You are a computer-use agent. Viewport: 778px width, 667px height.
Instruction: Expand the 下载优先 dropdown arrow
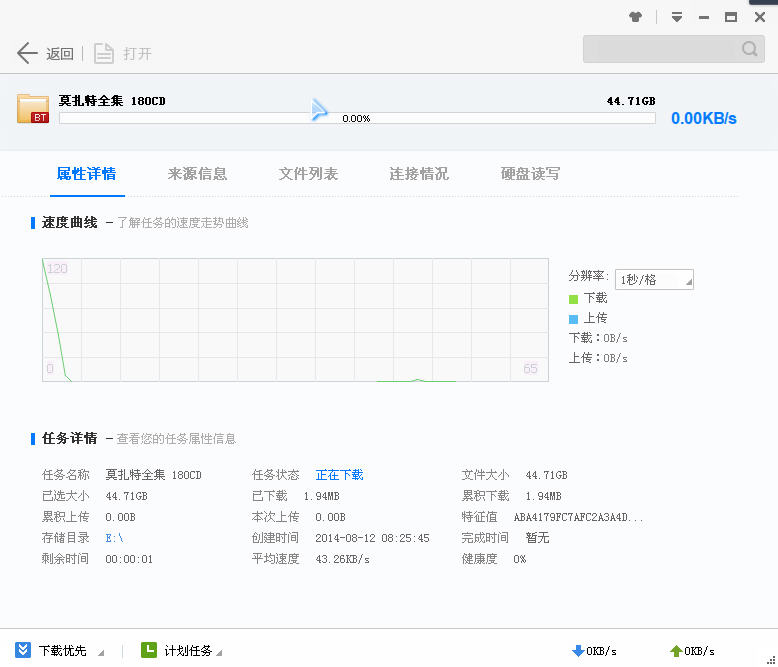tap(101, 653)
